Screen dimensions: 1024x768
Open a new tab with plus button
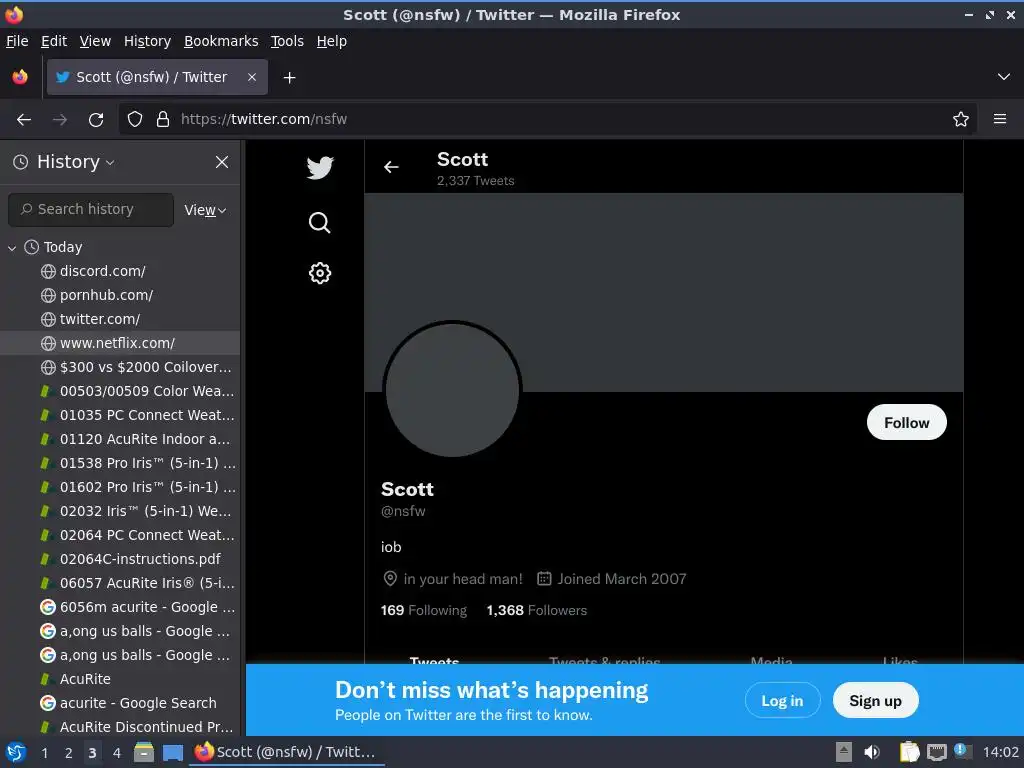tap(289, 78)
